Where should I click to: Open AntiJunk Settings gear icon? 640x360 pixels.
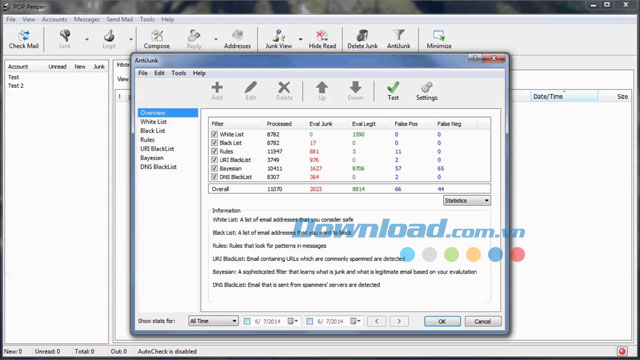(x=427, y=87)
